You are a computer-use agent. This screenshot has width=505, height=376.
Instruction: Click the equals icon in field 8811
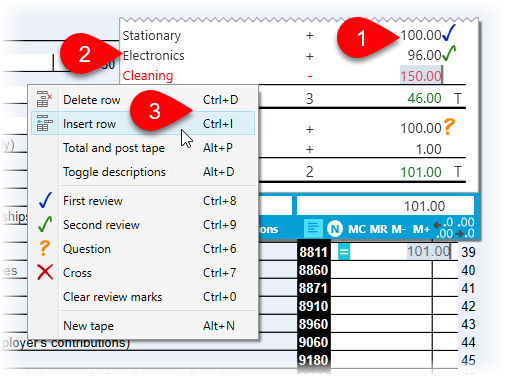(344, 252)
